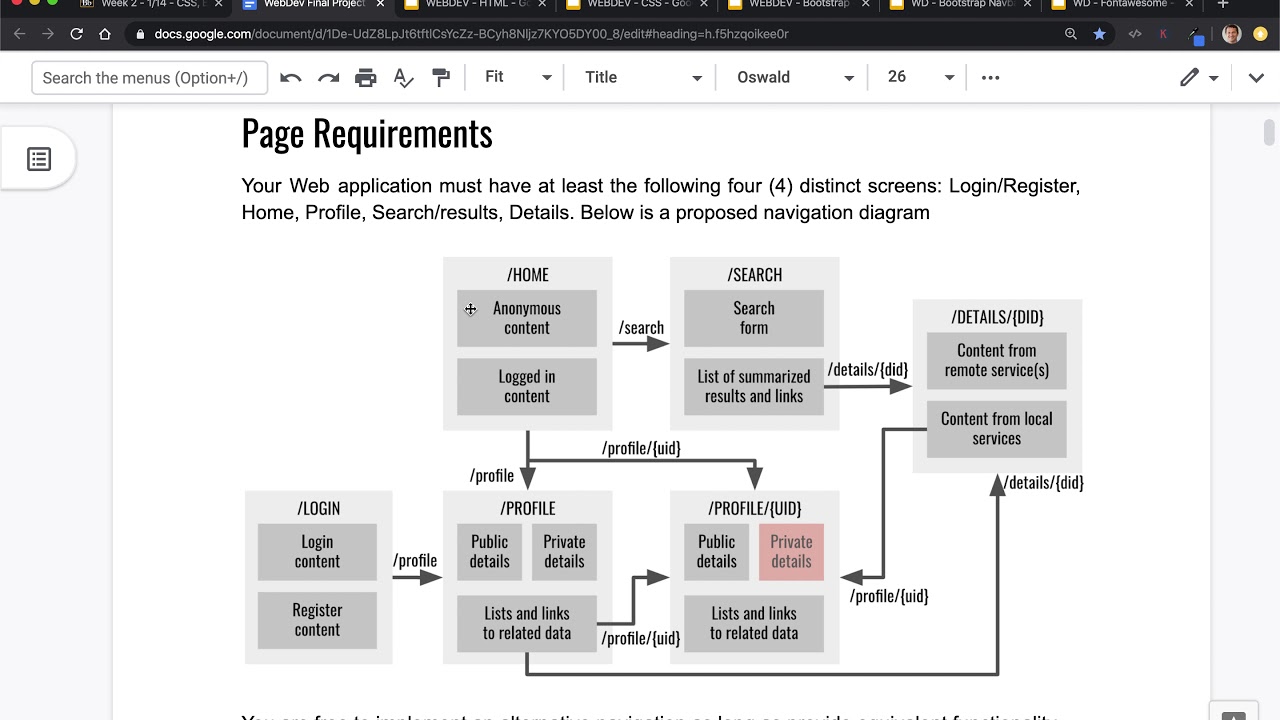Open the Chrome profile avatar
The image size is (1280, 720).
(1232, 34)
